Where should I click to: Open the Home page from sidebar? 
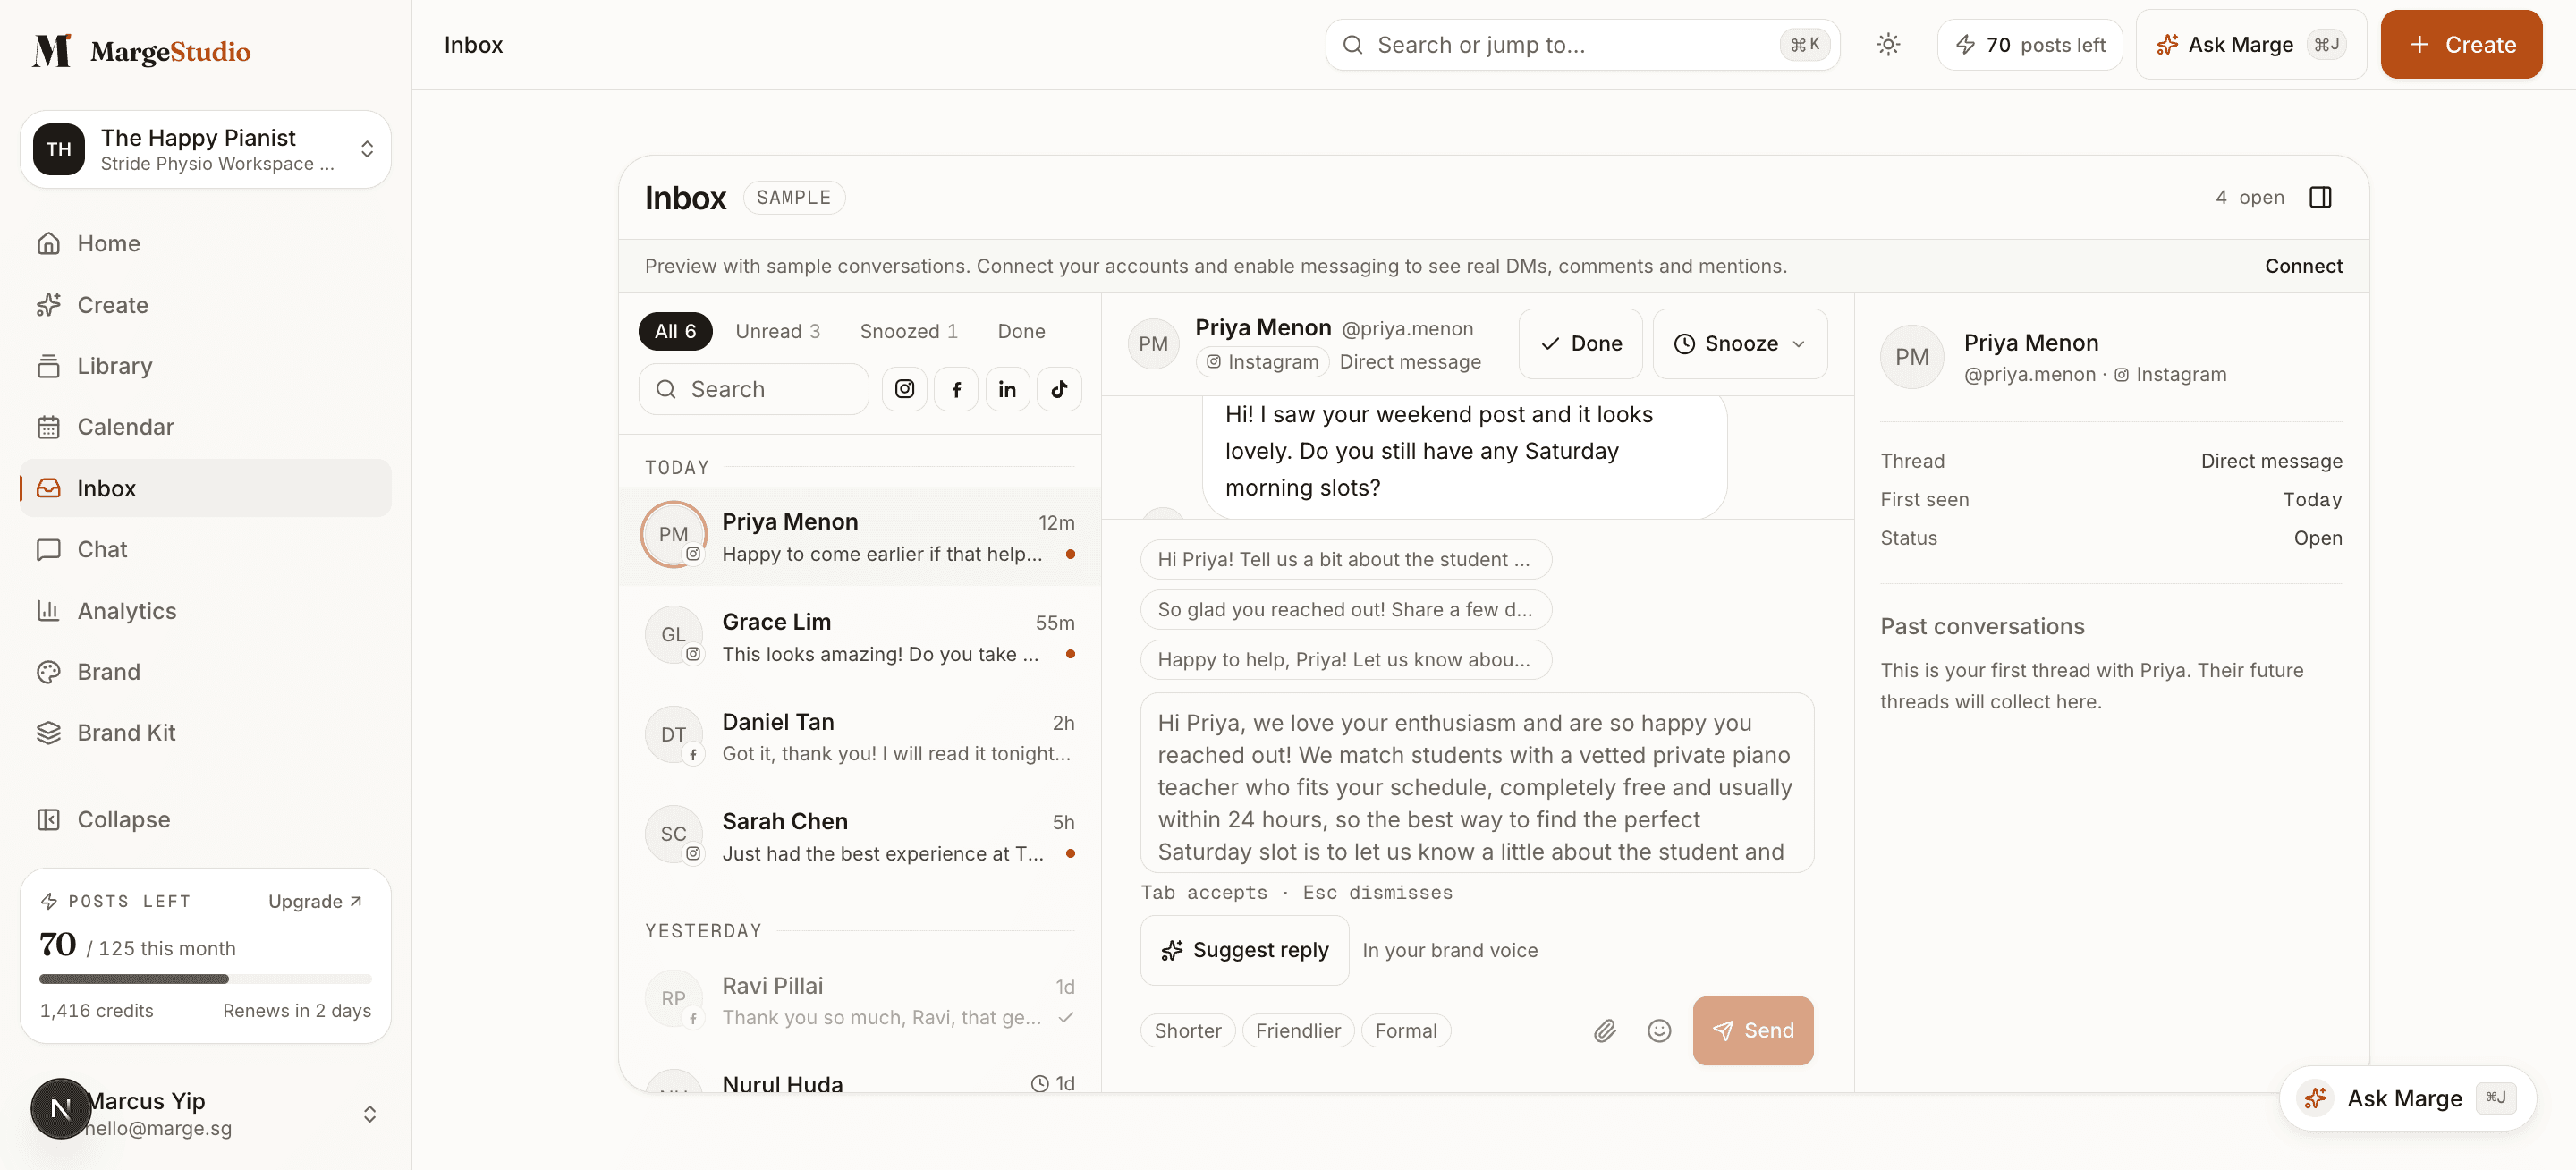205,243
